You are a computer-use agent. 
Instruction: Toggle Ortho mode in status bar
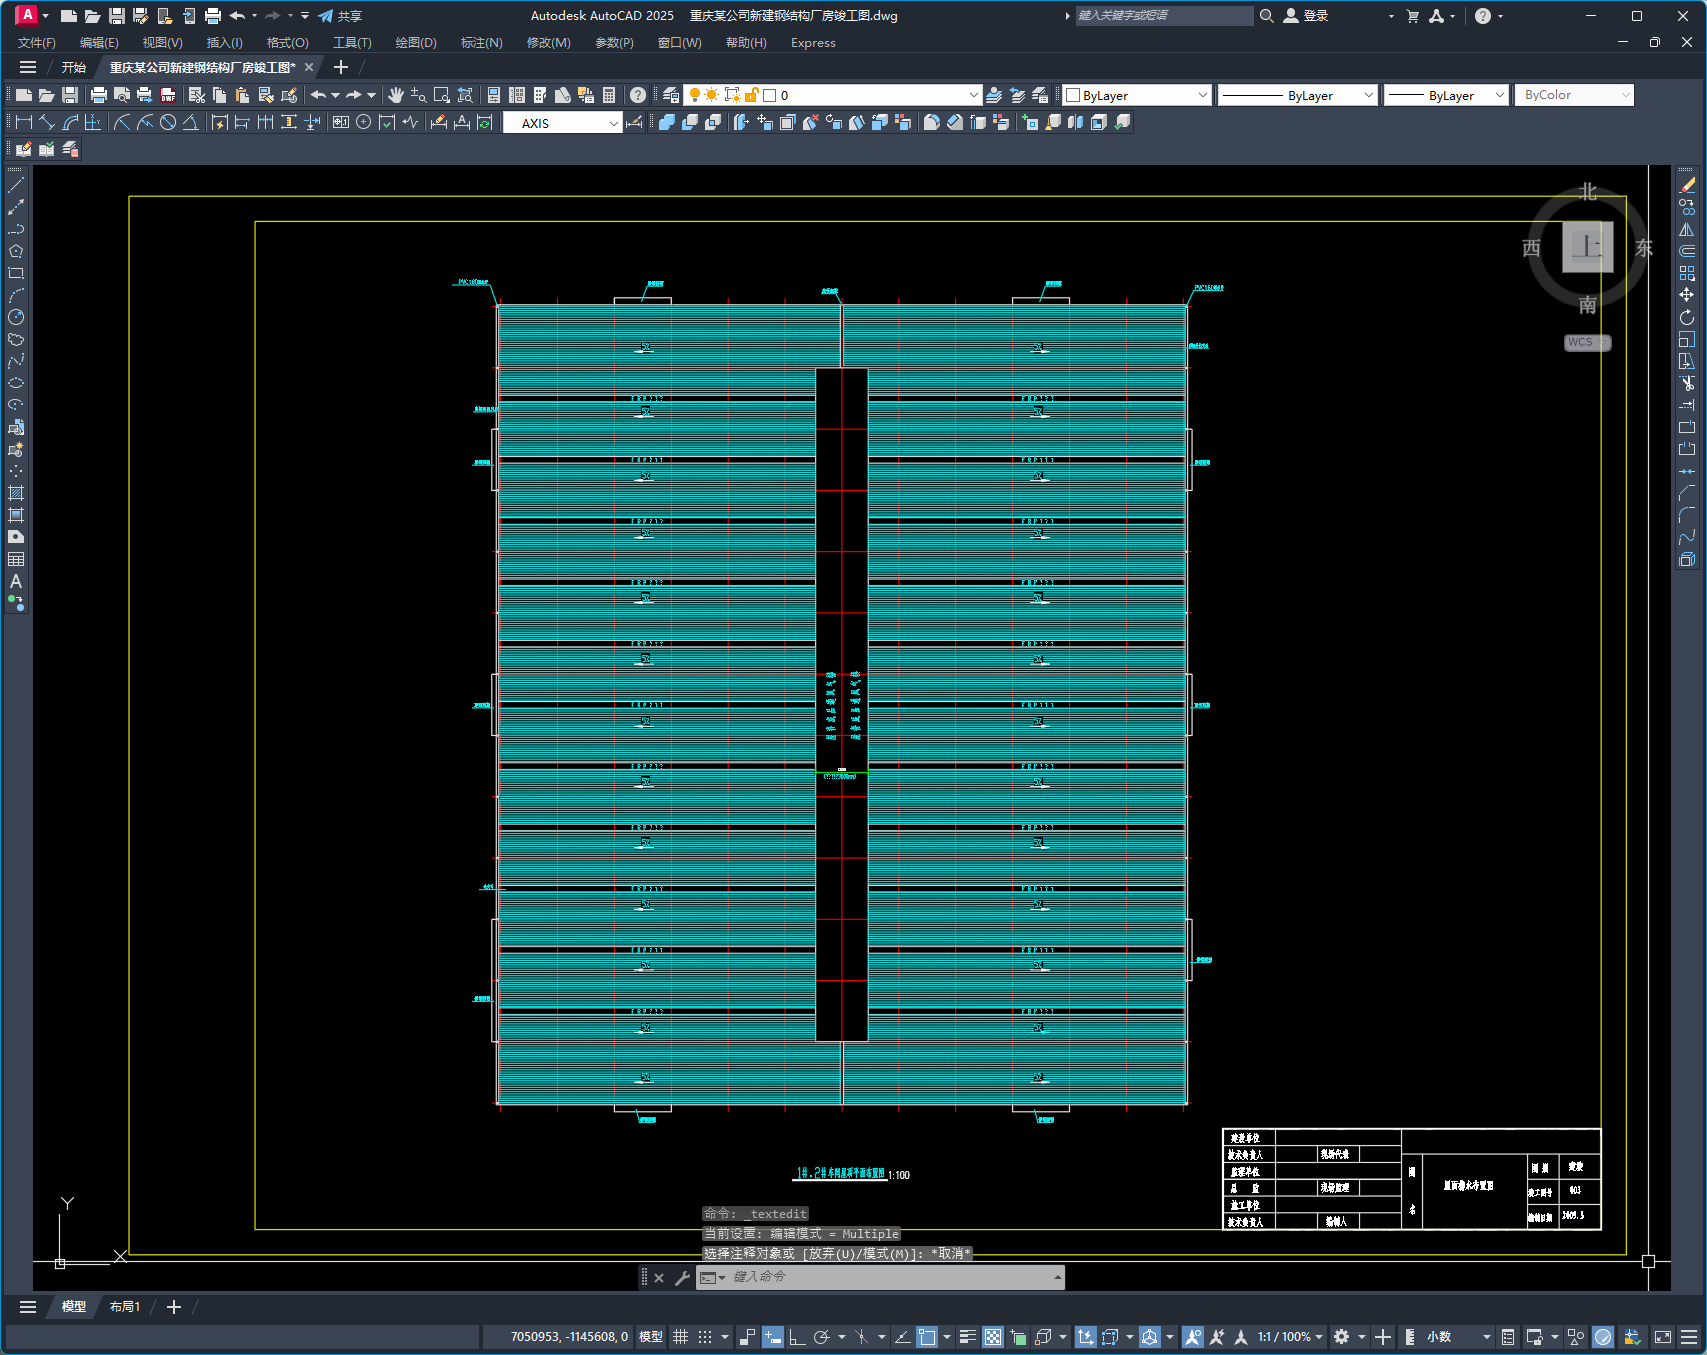pyautogui.click(x=797, y=1337)
